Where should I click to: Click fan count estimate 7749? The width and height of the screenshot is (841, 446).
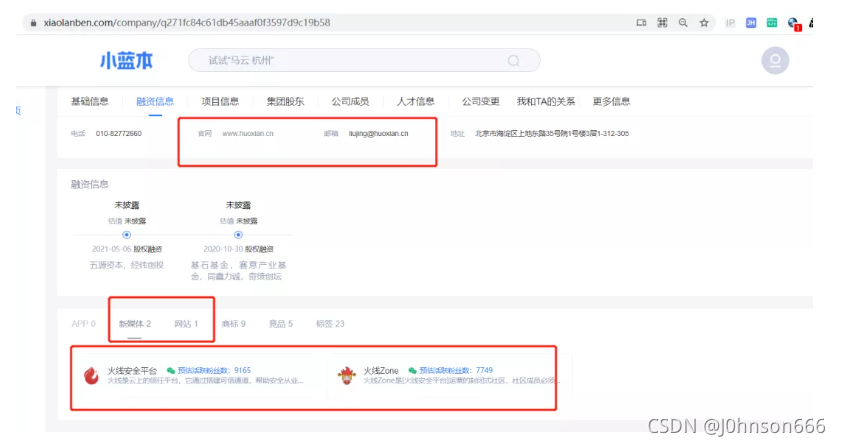pos(456,370)
